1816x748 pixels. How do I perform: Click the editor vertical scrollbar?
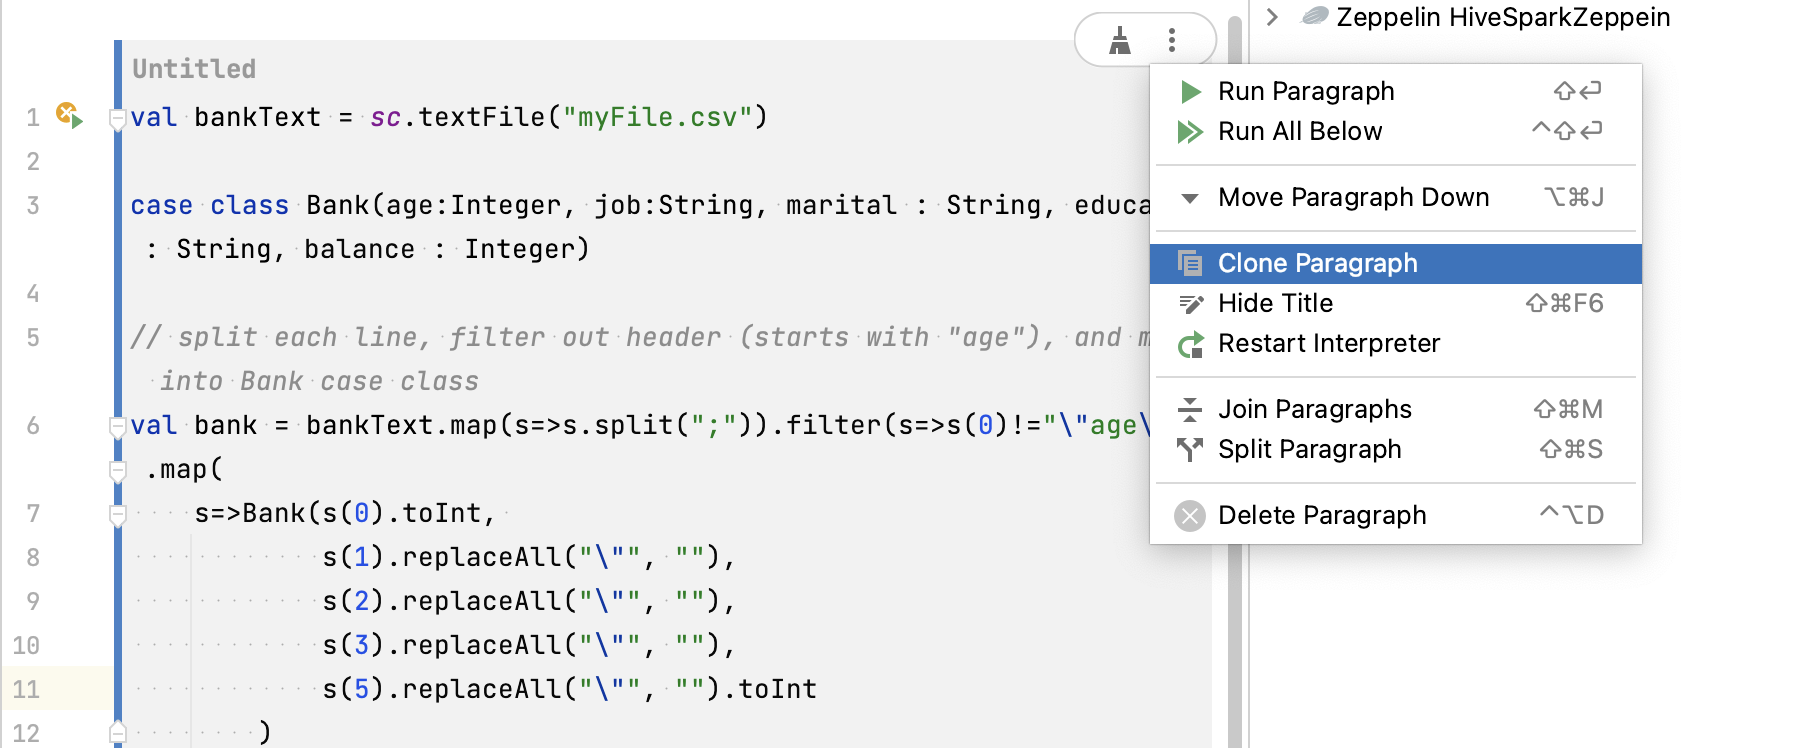click(1235, 380)
